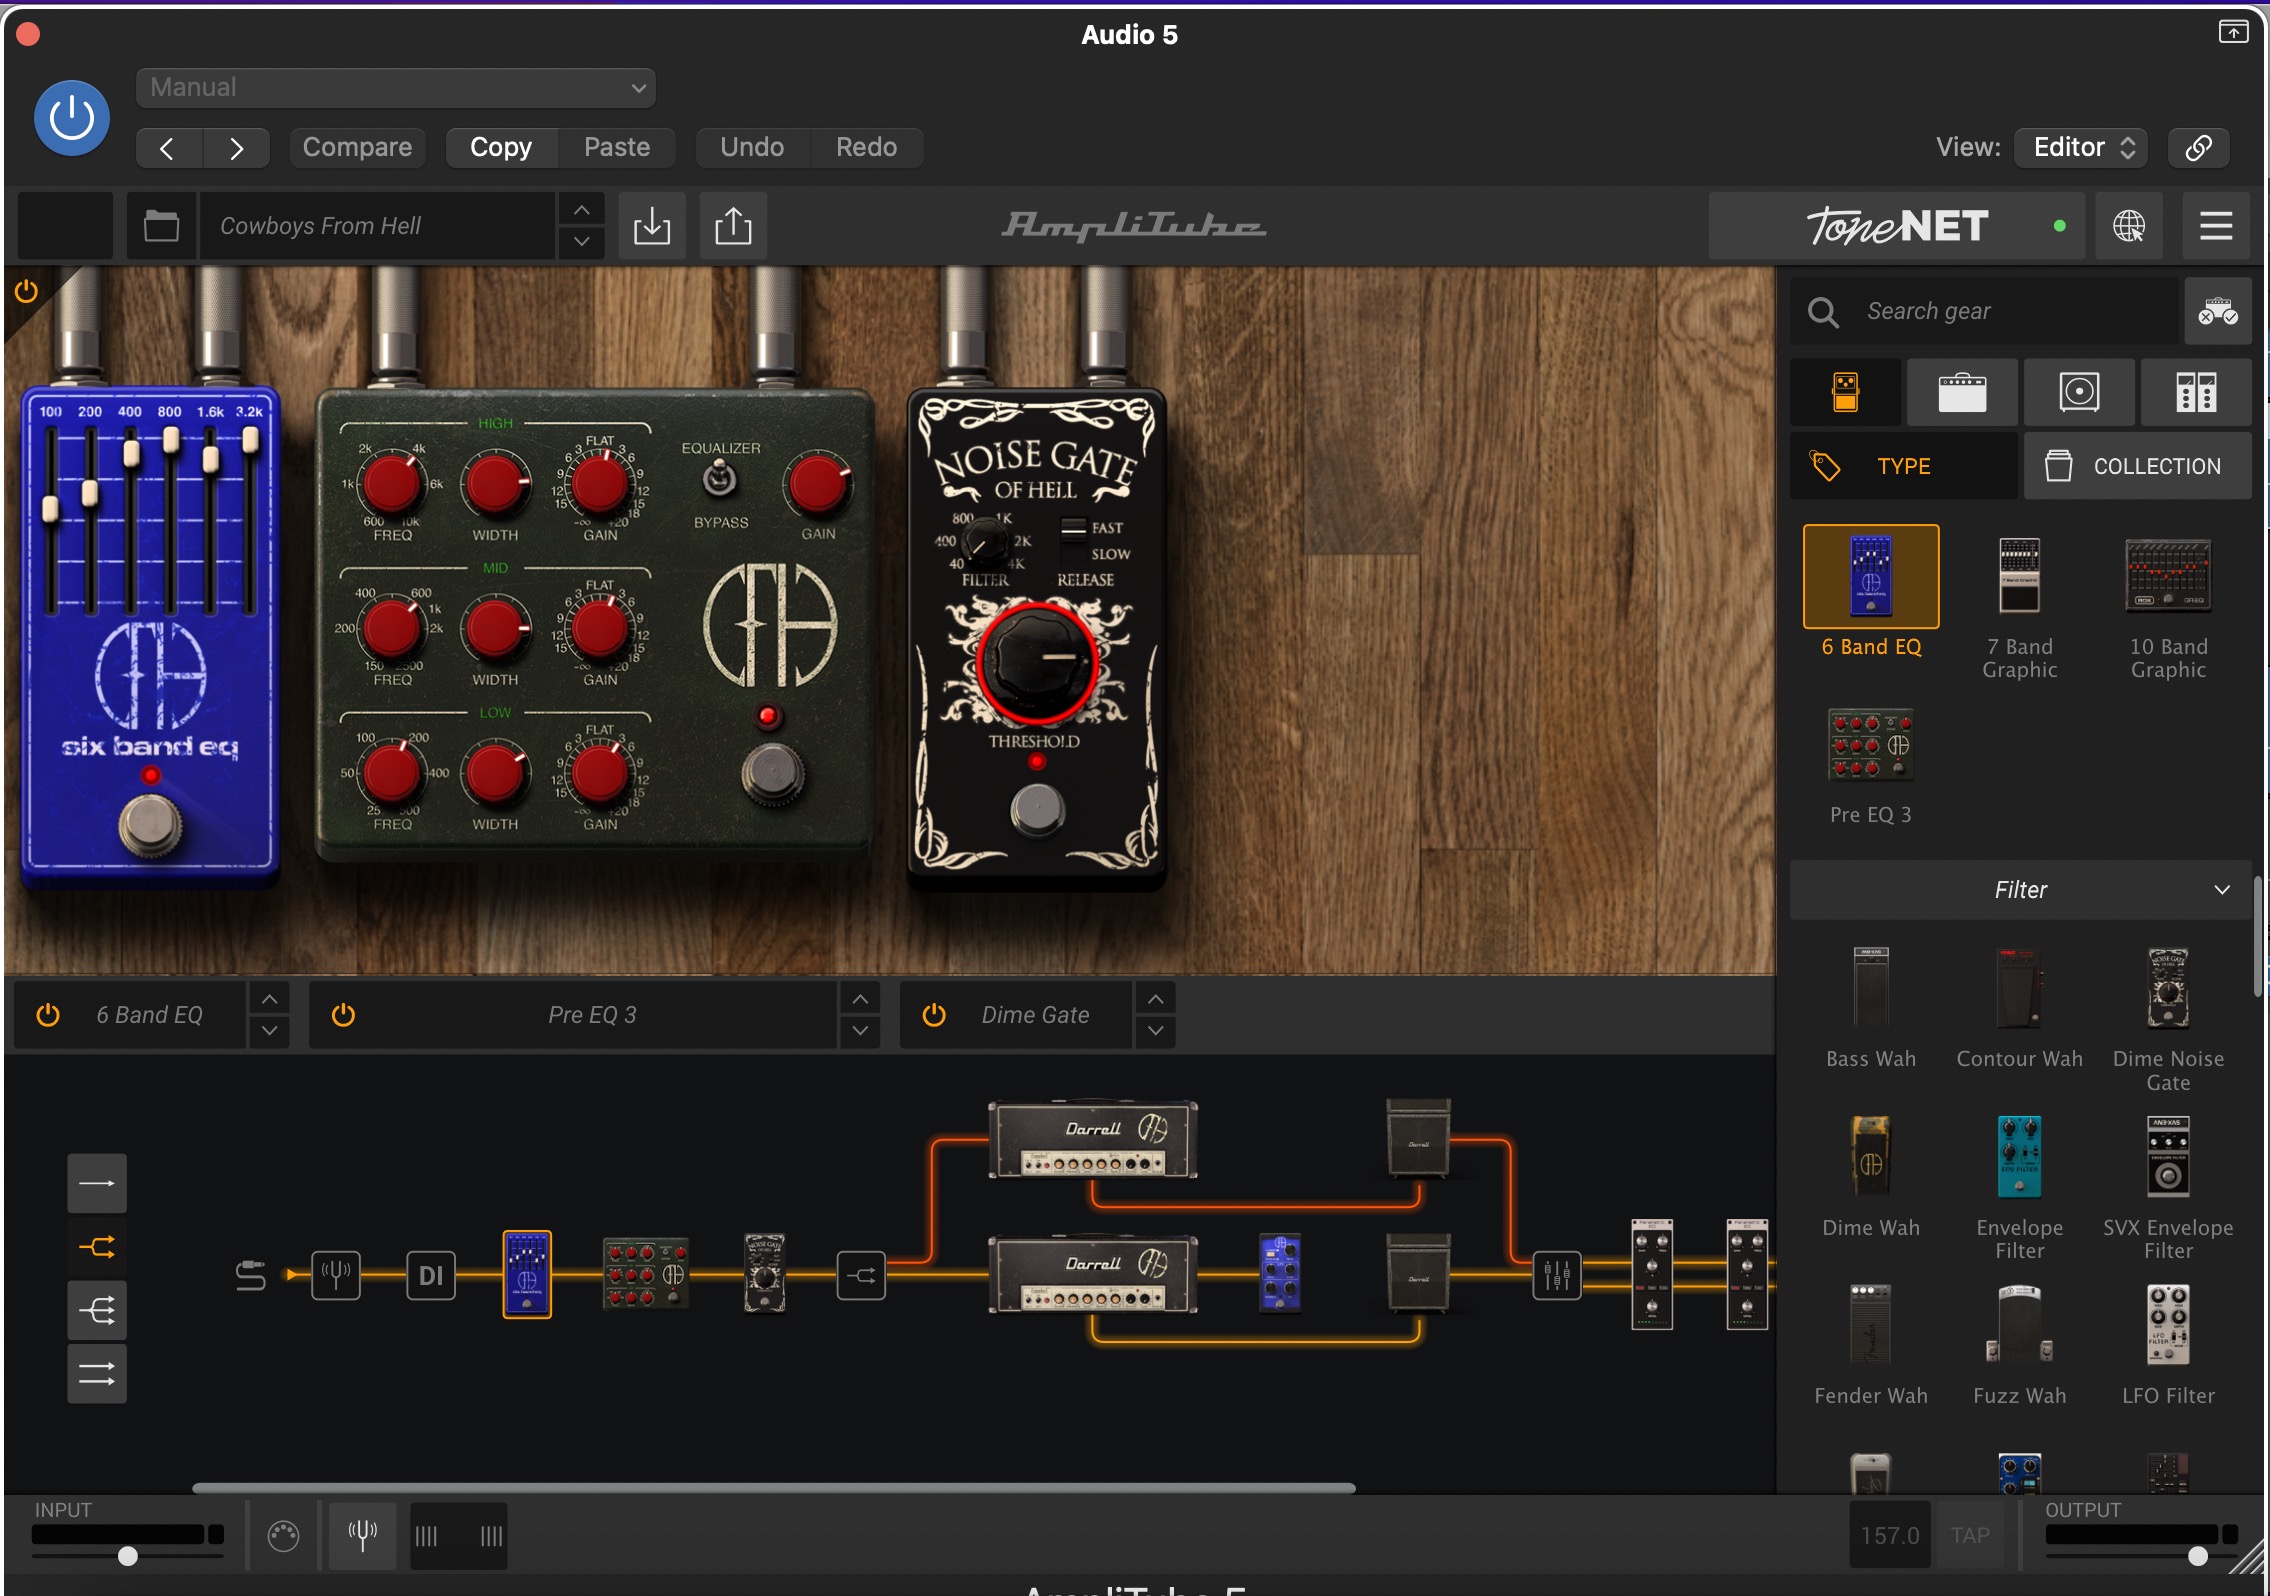
Task: Flip the EQUALIZER BYPASS toggle switch
Action: 720,480
